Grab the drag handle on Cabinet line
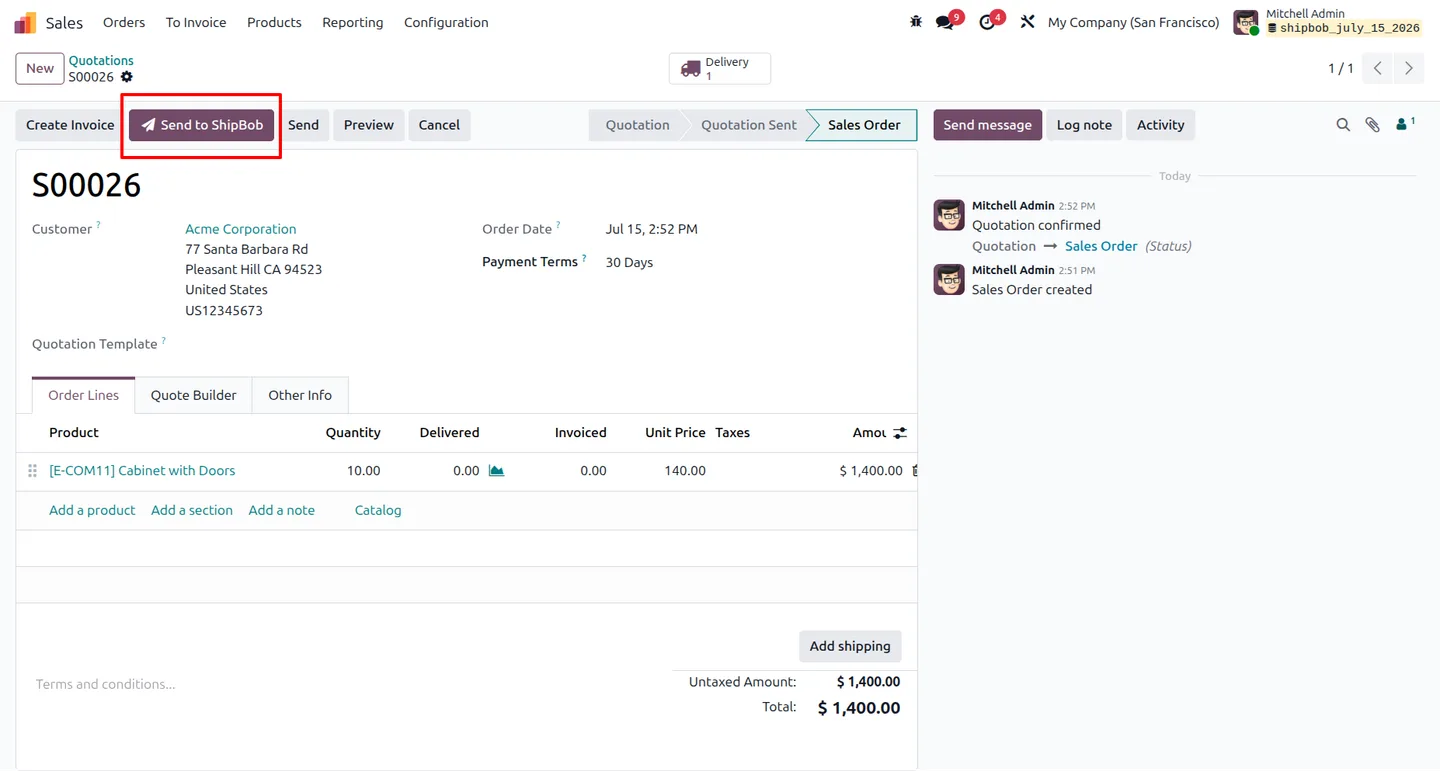1440x771 pixels. tap(32, 470)
